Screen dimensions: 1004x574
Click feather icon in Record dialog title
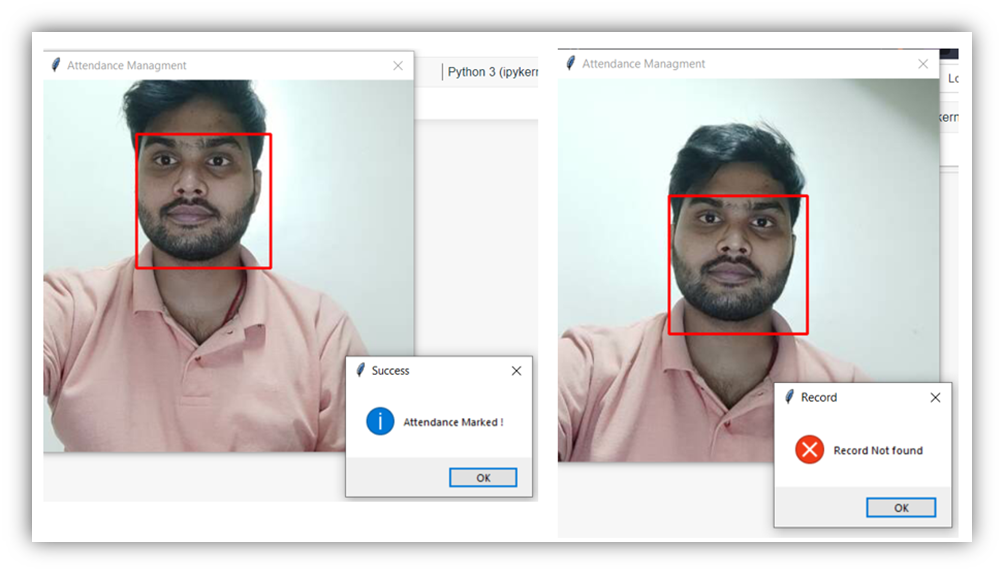coord(789,397)
